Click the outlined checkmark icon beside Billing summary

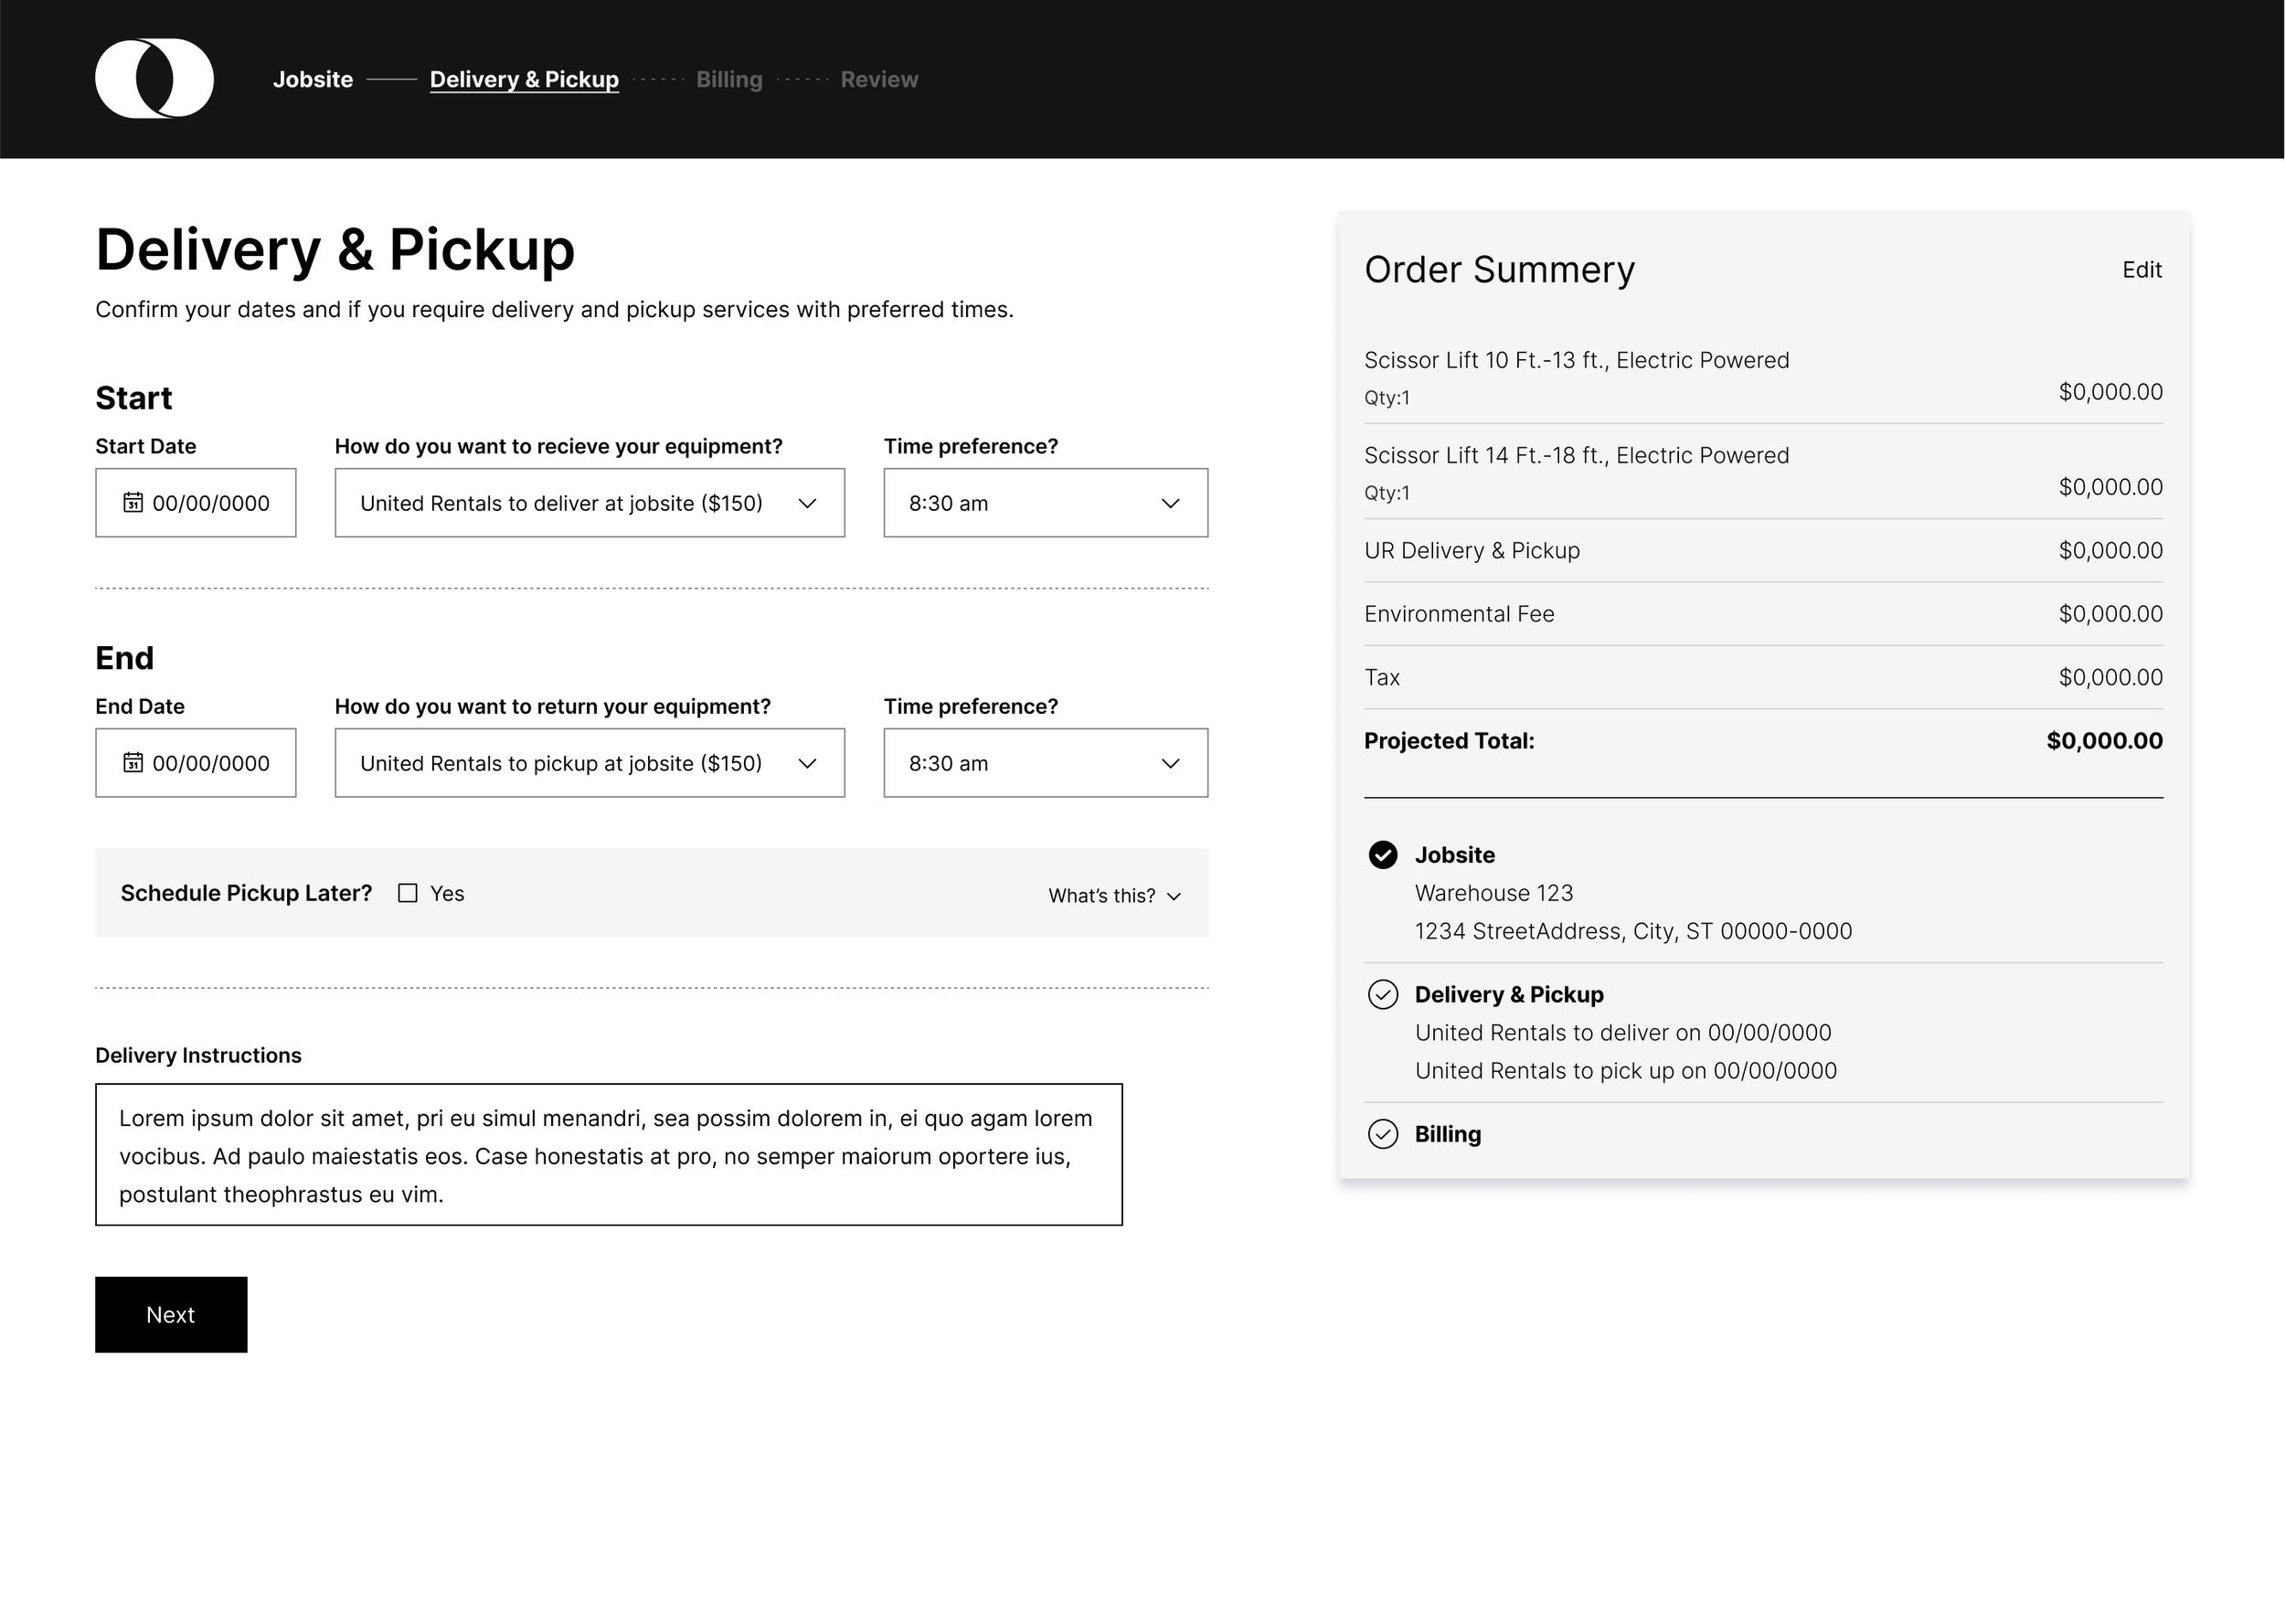(1382, 1133)
